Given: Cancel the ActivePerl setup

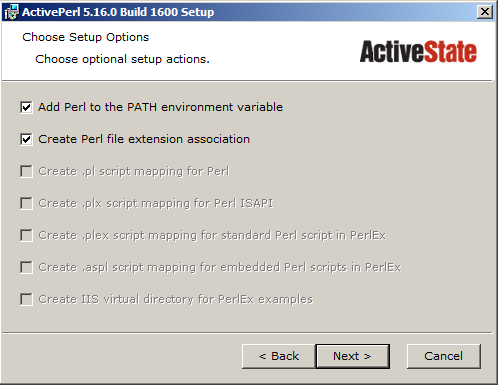Looking at the screenshot, I should pyautogui.click(x=444, y=356).
